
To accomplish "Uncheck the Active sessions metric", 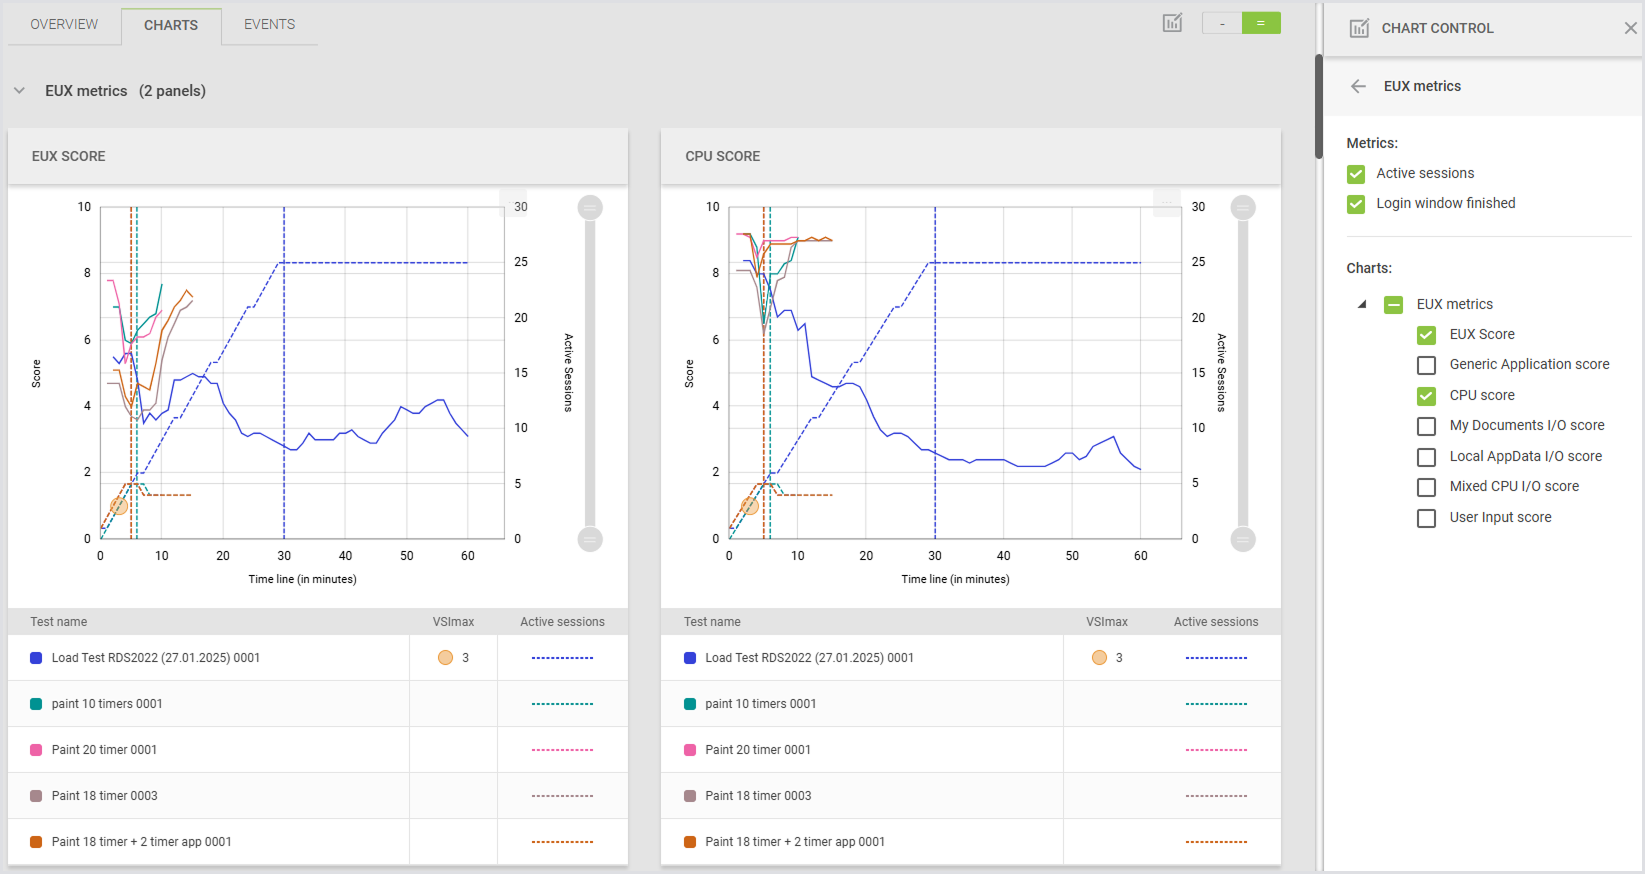I will pos(1356,174).
